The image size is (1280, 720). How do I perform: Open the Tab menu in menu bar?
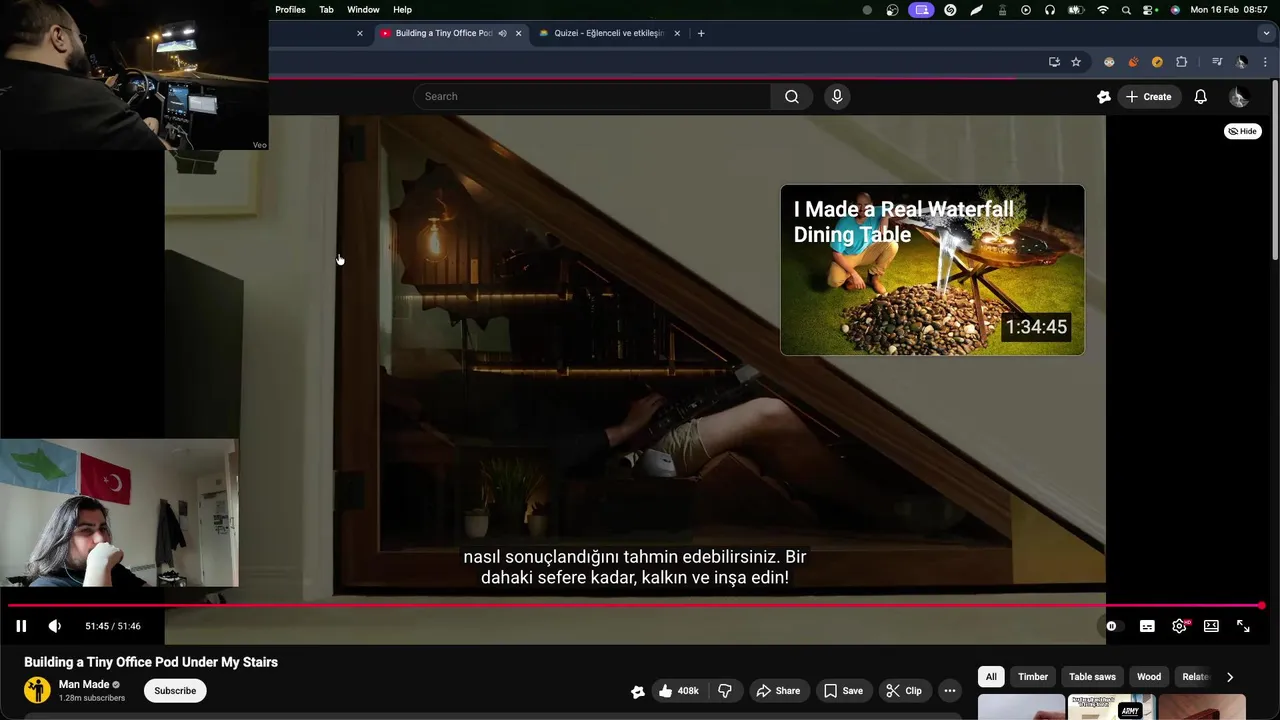326,10
